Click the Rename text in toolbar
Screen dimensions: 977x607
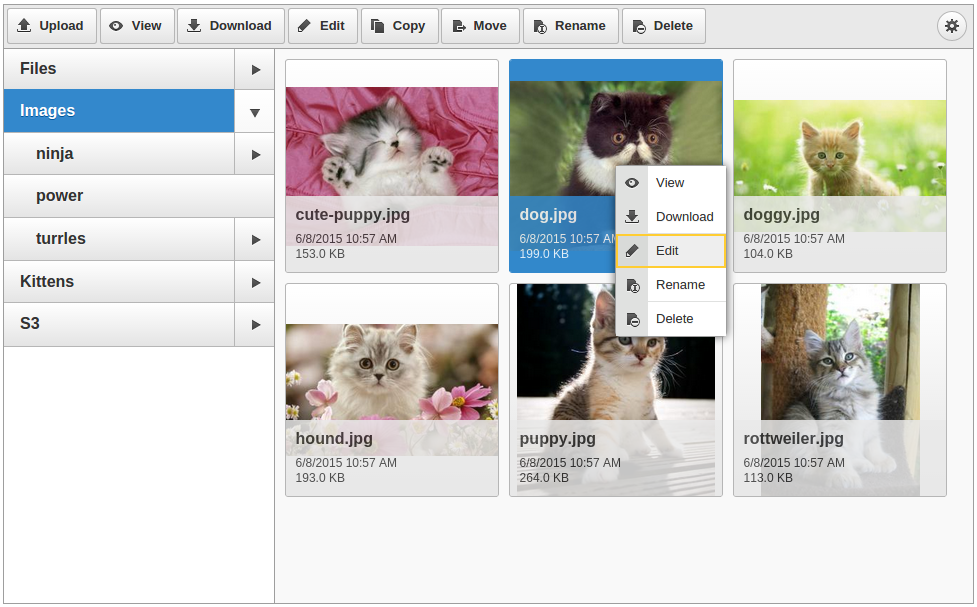tap(580, 26)
